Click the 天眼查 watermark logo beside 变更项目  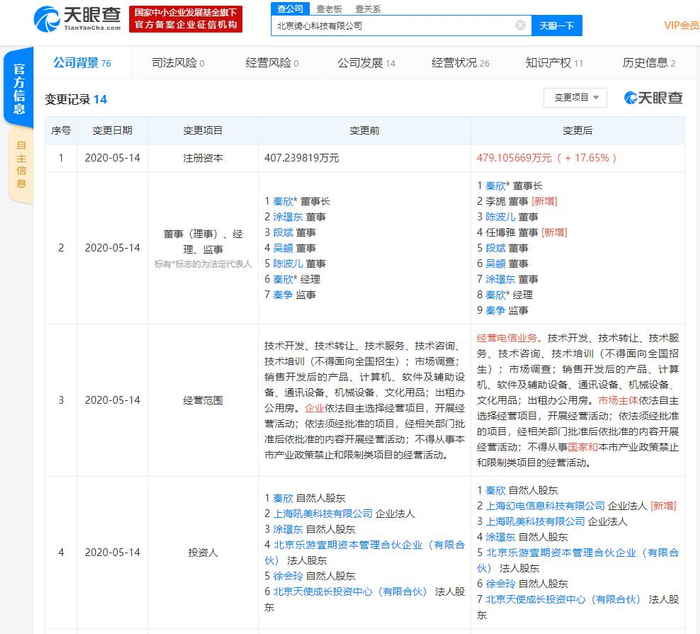(x=654, y=98)
